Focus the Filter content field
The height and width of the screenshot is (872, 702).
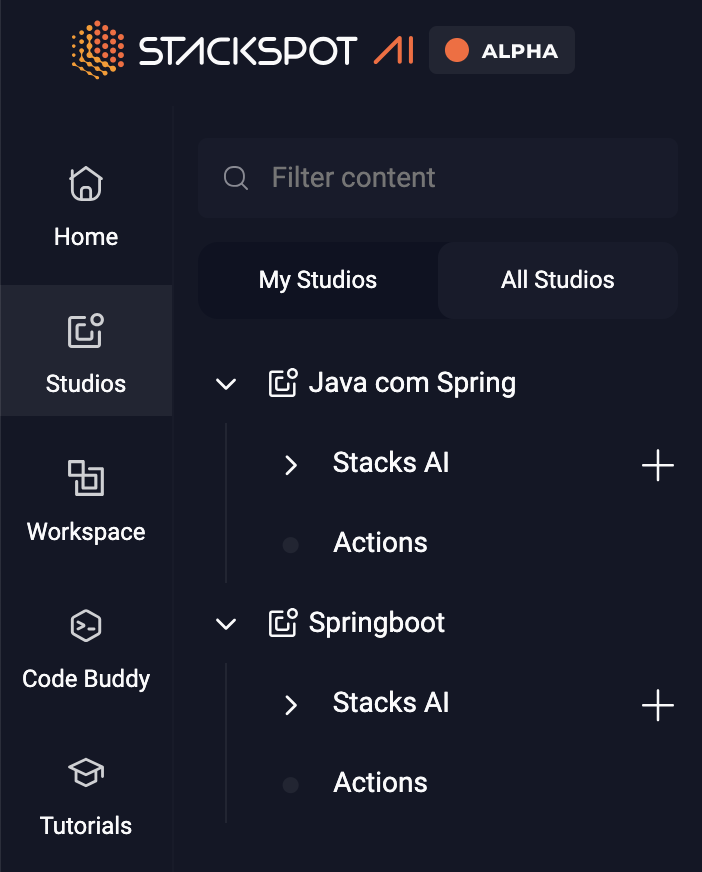[438, 178]
